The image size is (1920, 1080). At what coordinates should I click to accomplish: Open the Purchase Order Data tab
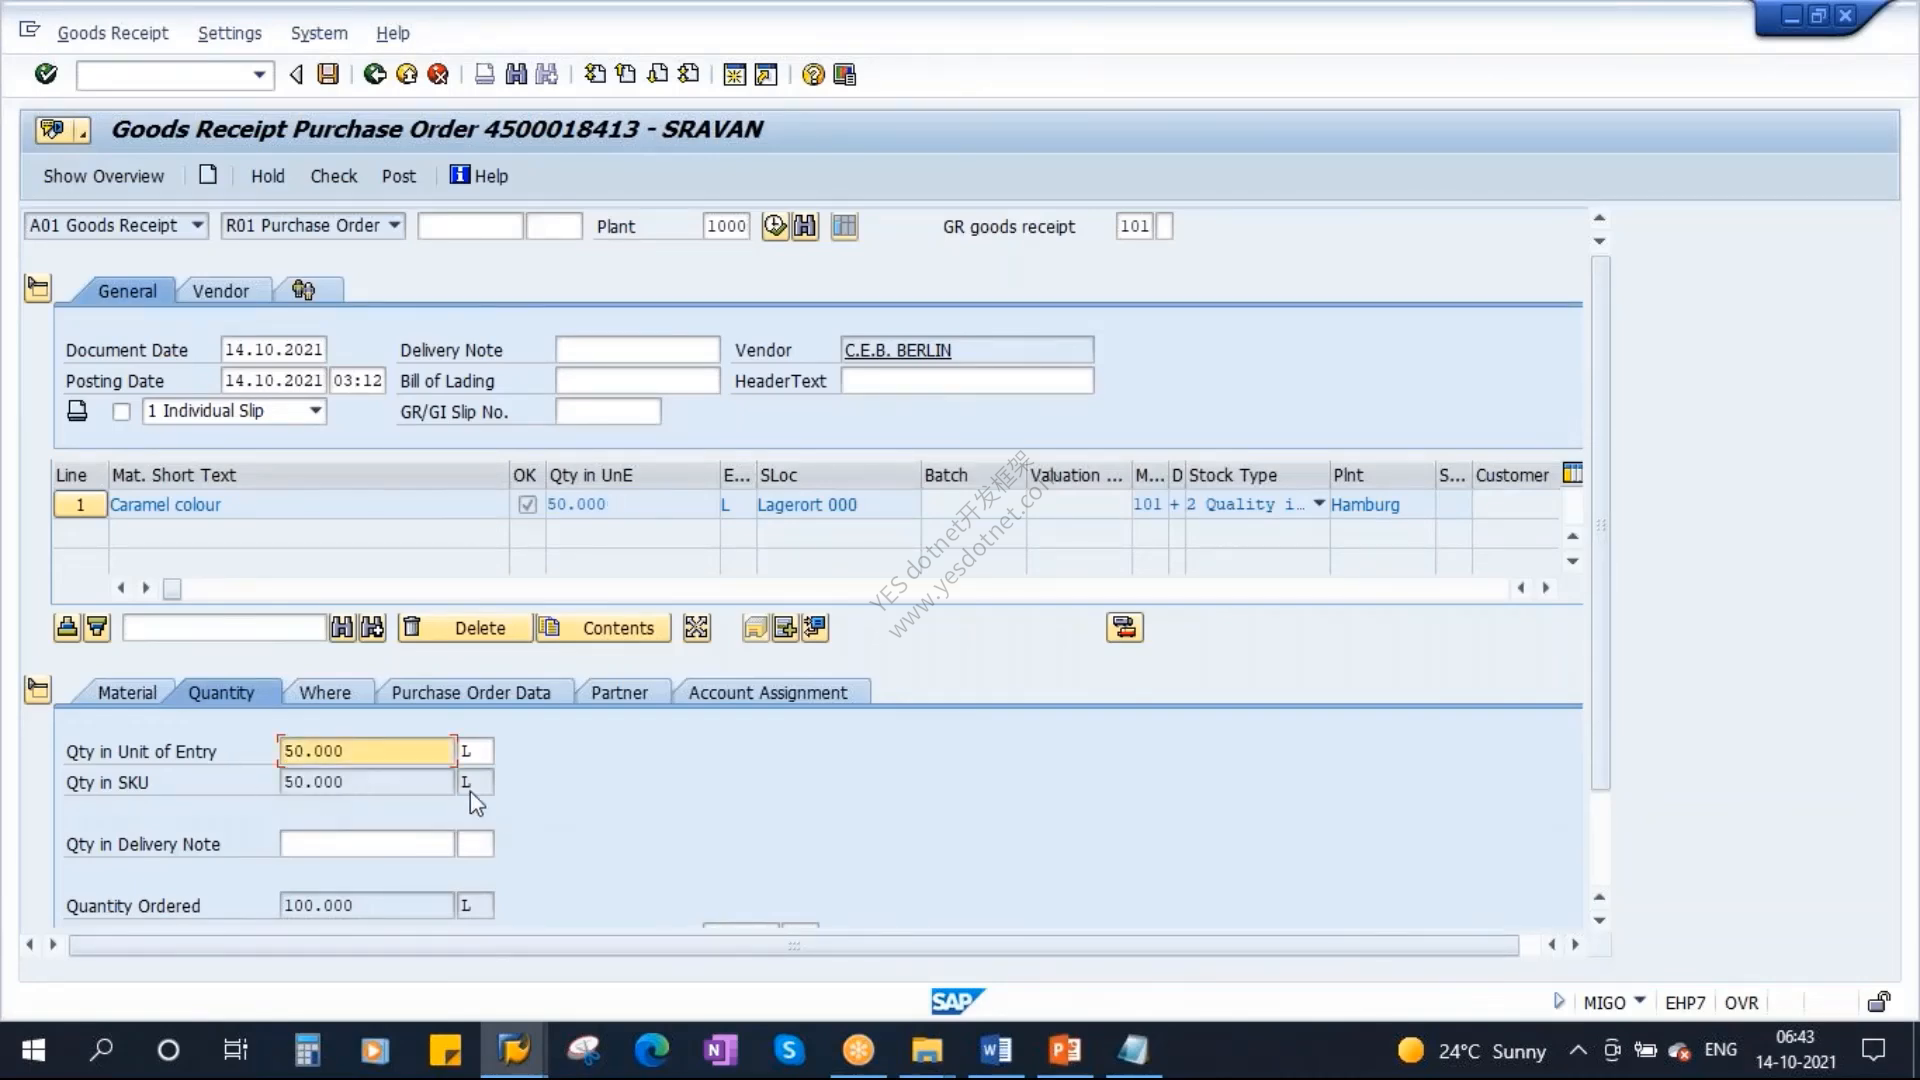tap(471, 693)
